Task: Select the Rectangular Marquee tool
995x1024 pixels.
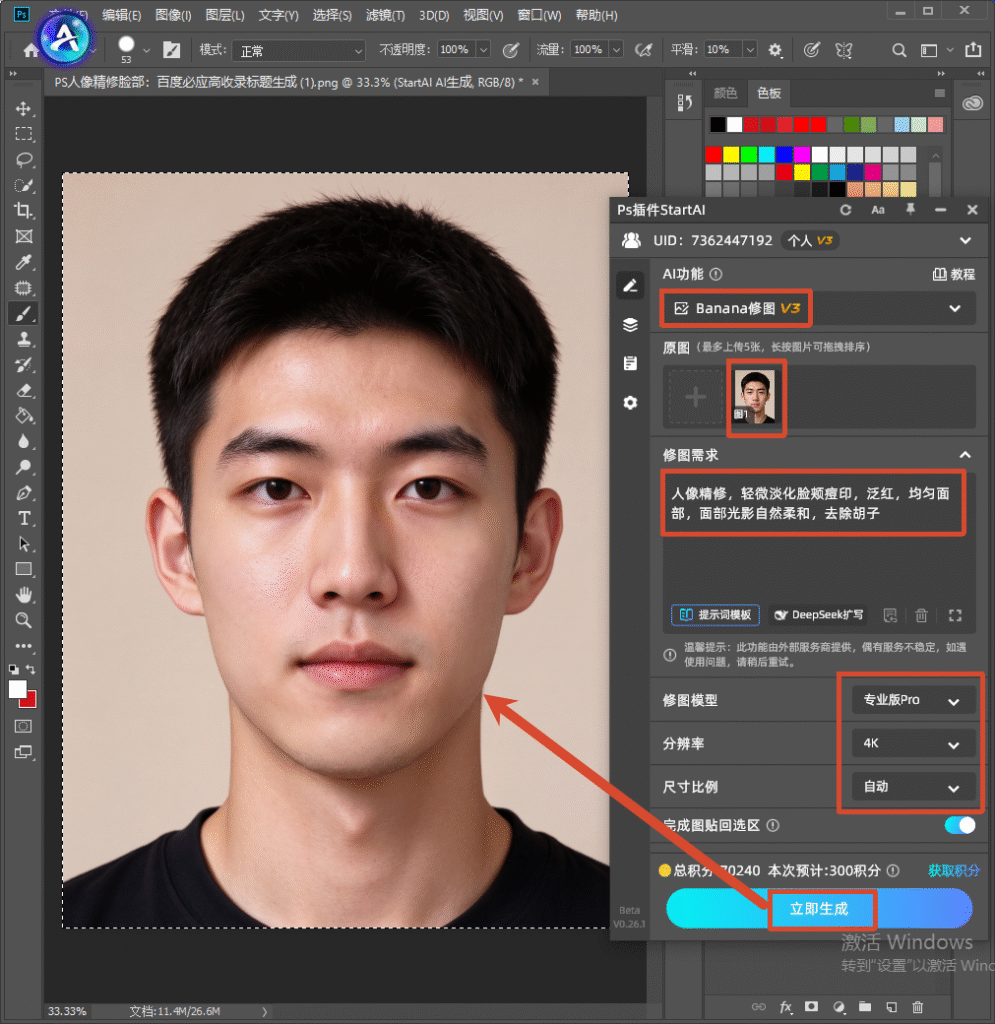Action: point(24,134)
